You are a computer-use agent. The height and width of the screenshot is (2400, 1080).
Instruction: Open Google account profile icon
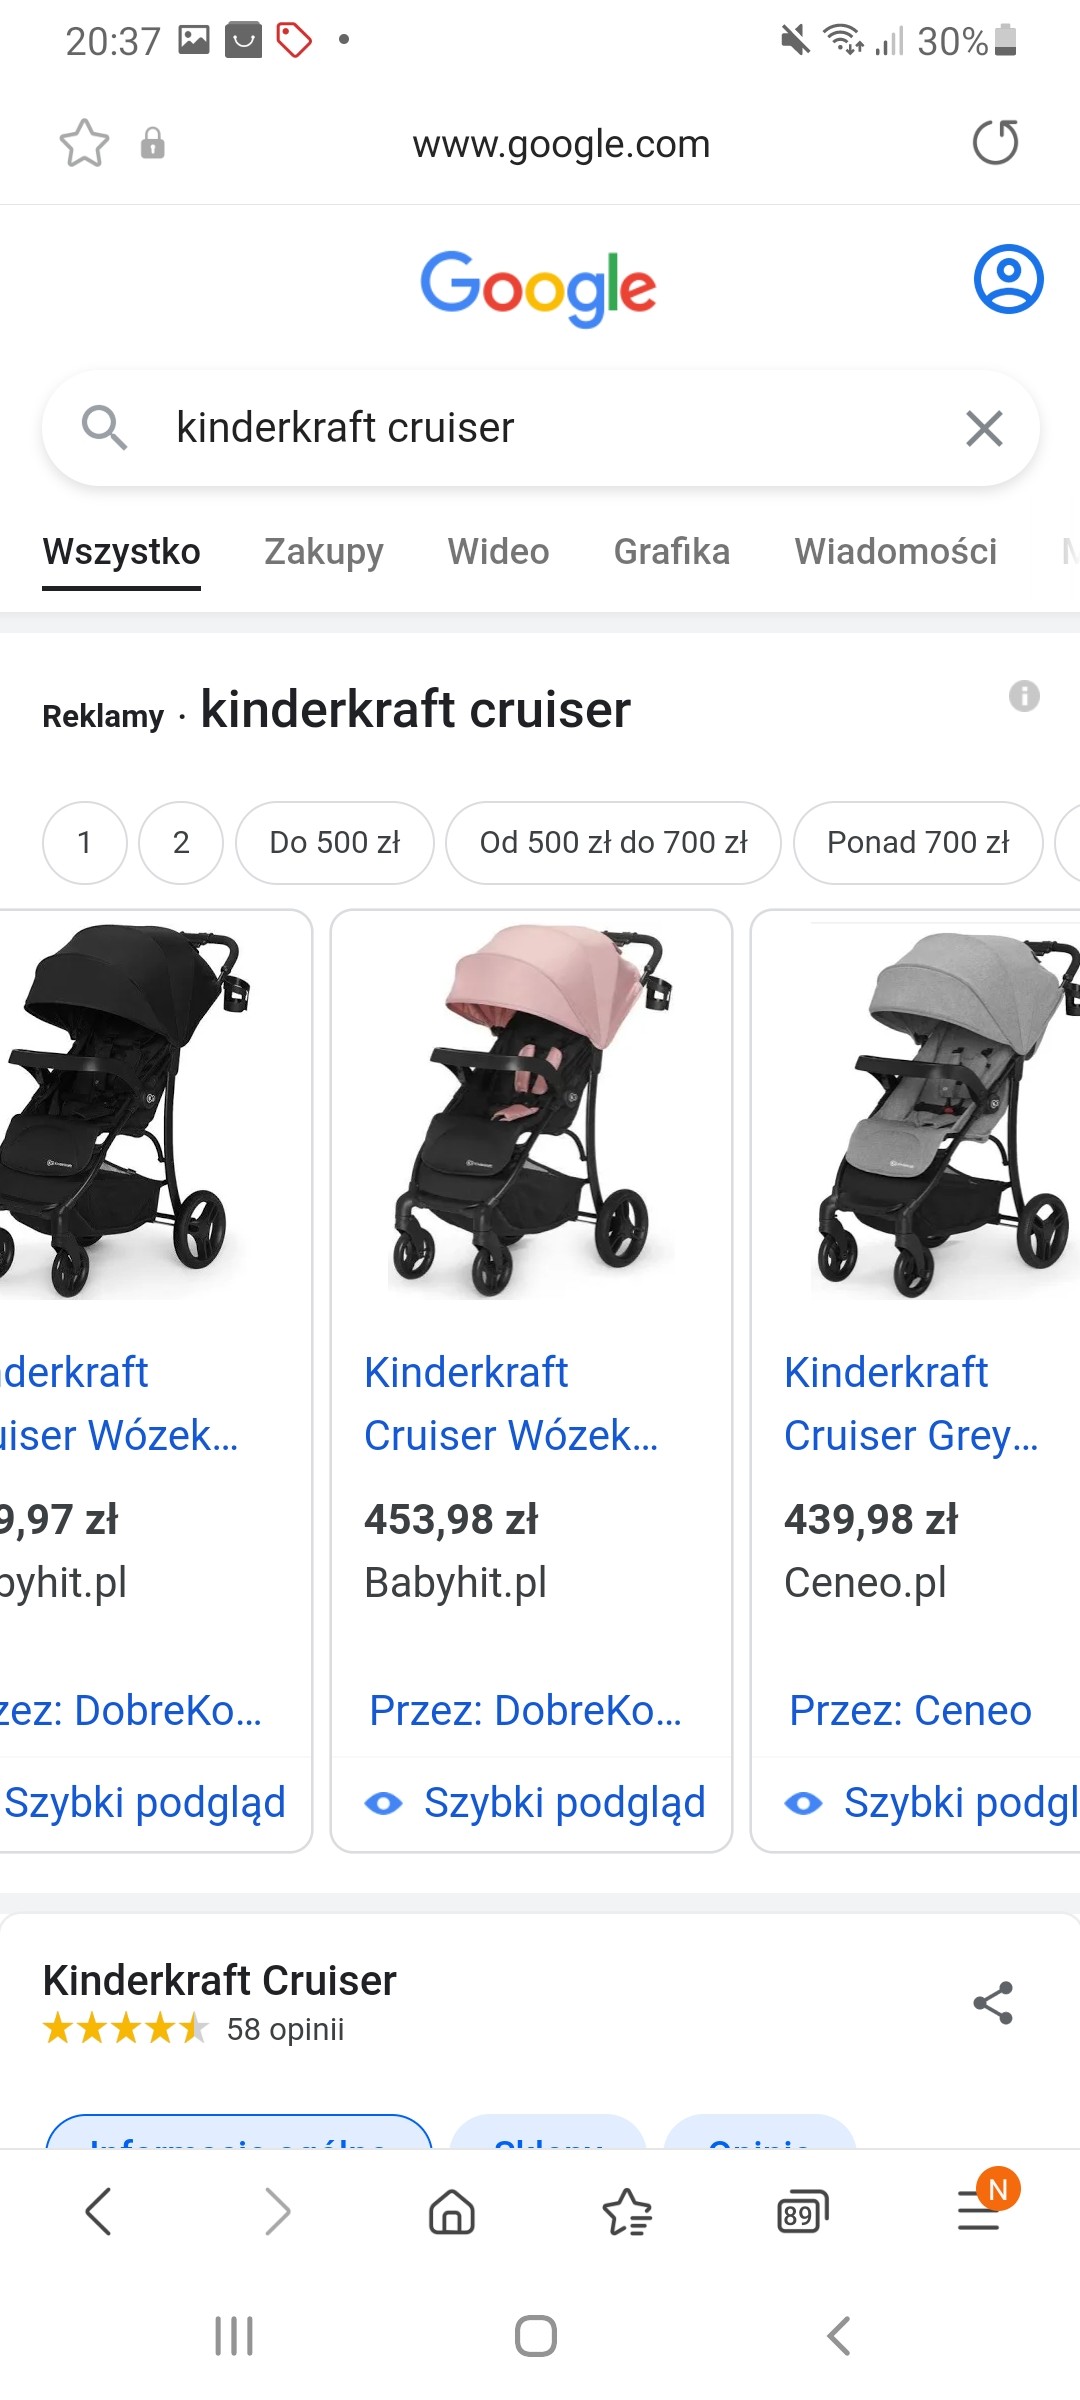point(1008,278)
